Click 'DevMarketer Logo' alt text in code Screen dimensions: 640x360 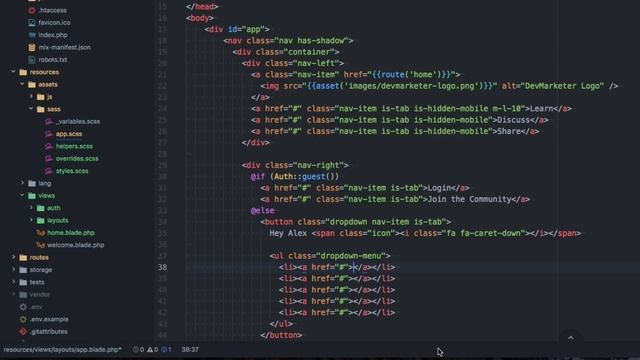(564, 86)
